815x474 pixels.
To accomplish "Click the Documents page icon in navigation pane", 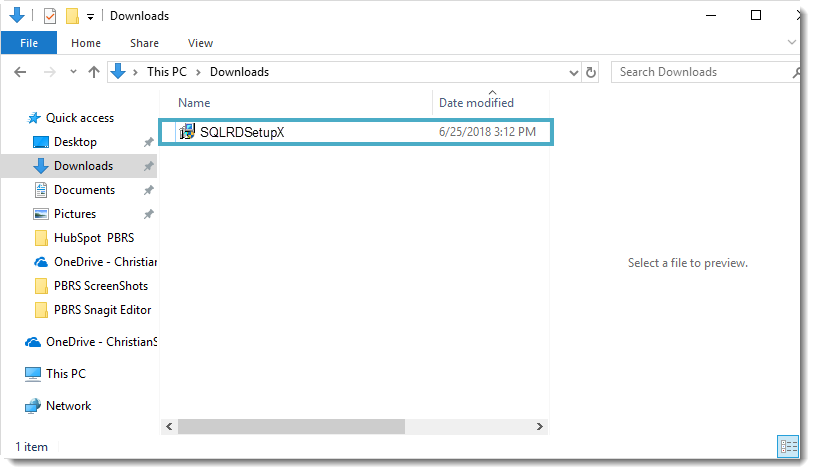I will (41, 190).
